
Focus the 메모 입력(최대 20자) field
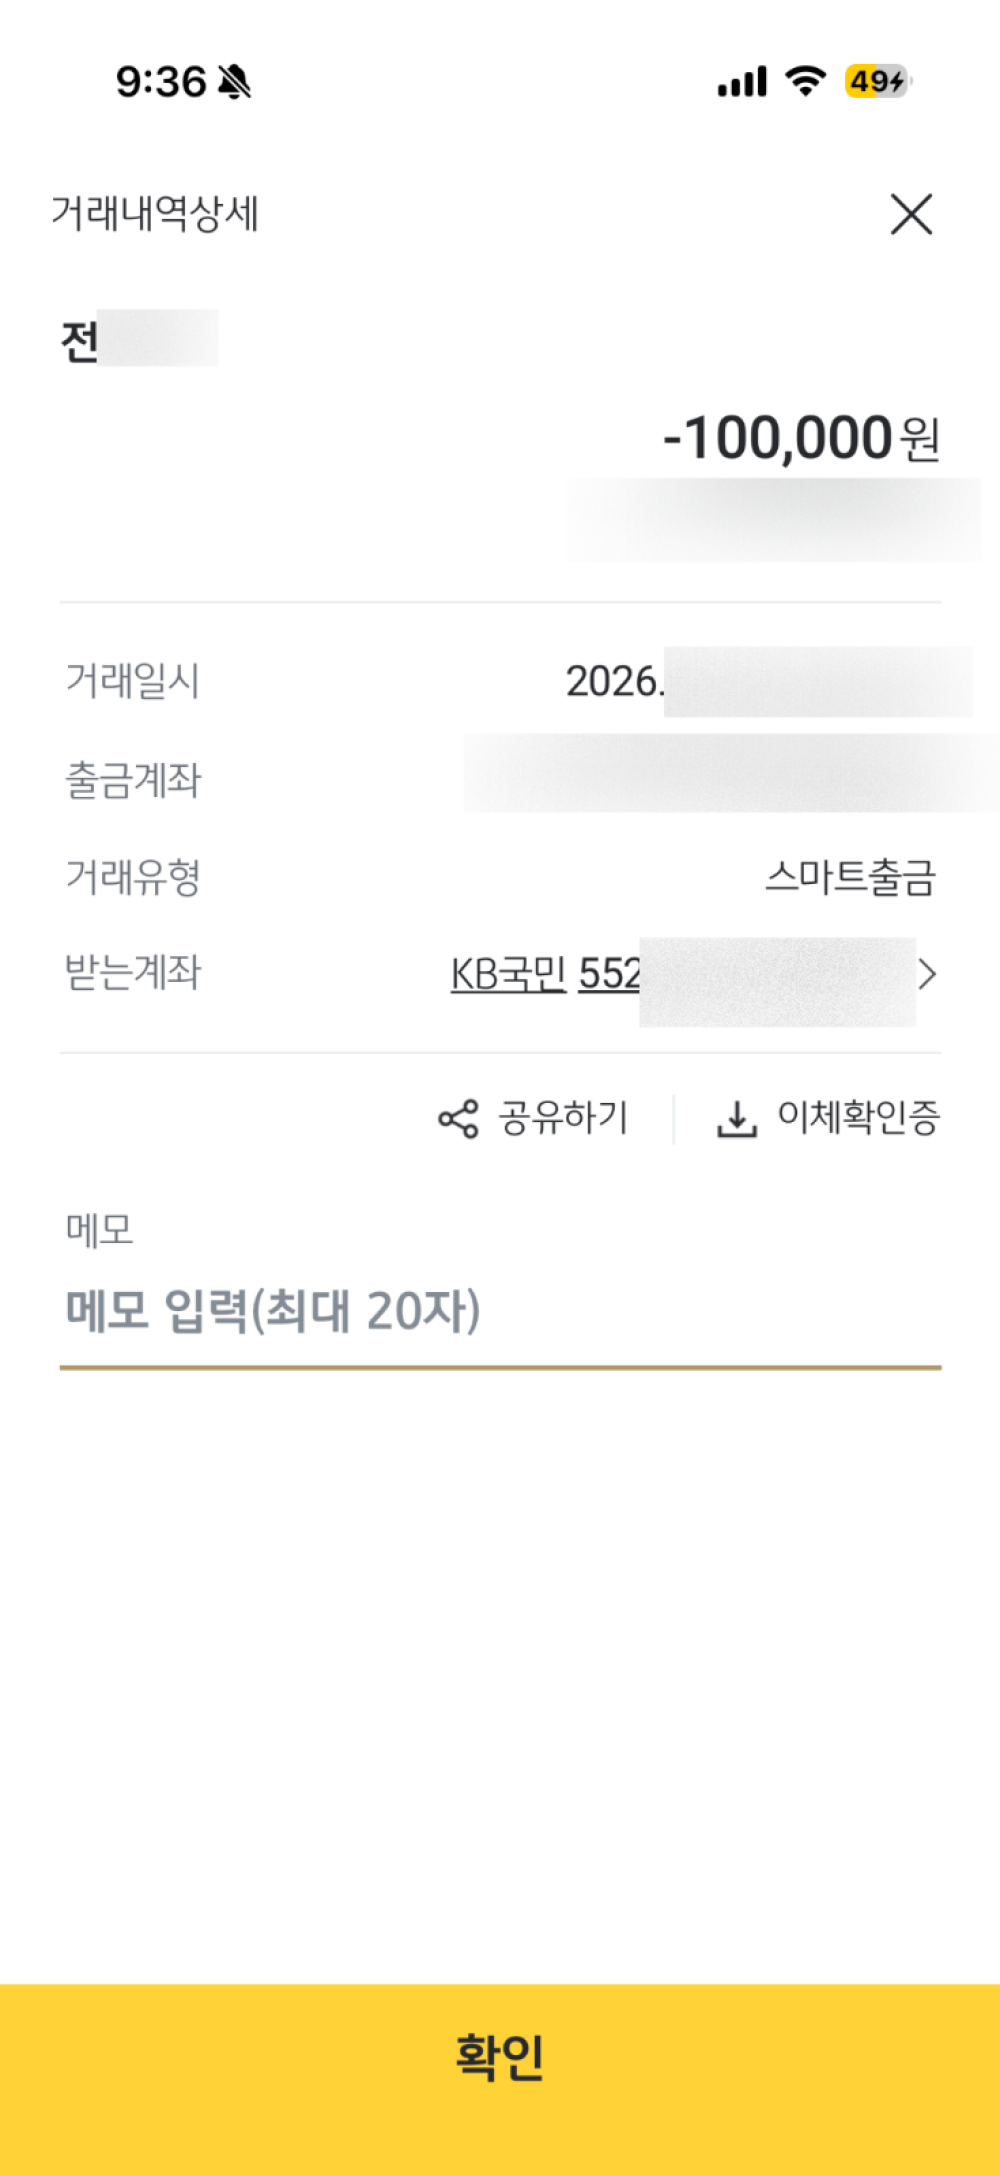[500, 1311]
